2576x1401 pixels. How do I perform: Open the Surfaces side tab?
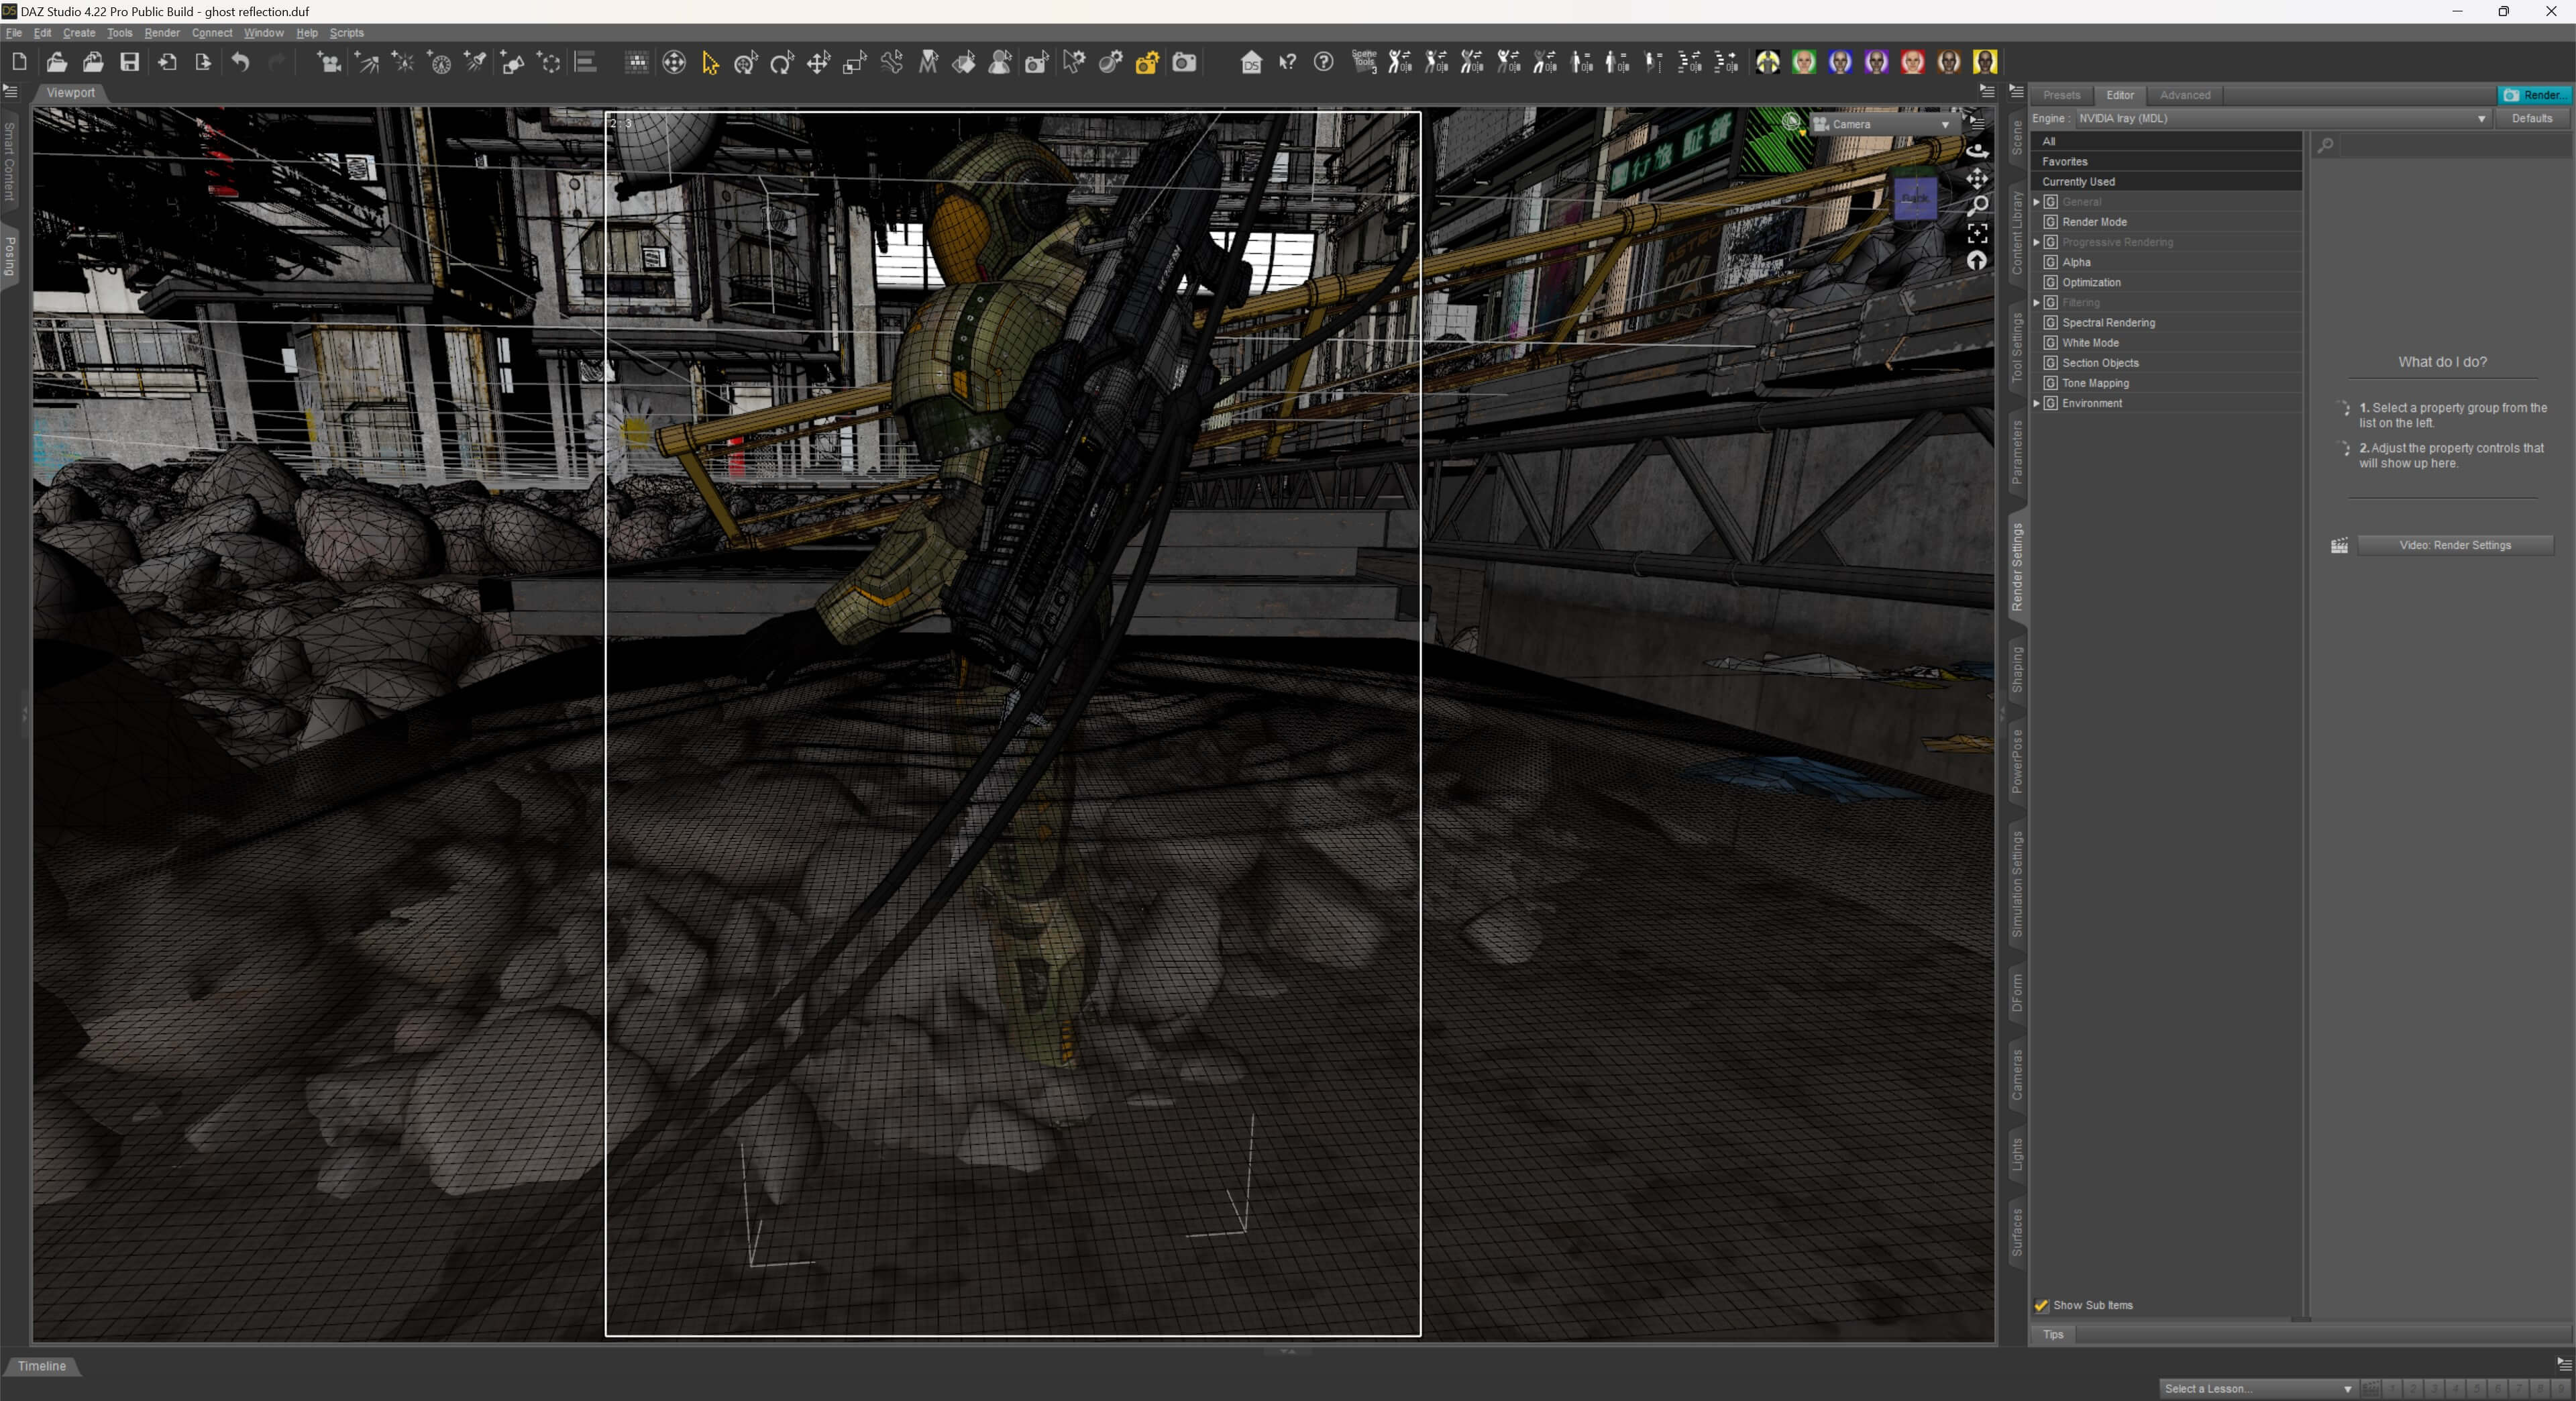[x=2017, y=1231]
